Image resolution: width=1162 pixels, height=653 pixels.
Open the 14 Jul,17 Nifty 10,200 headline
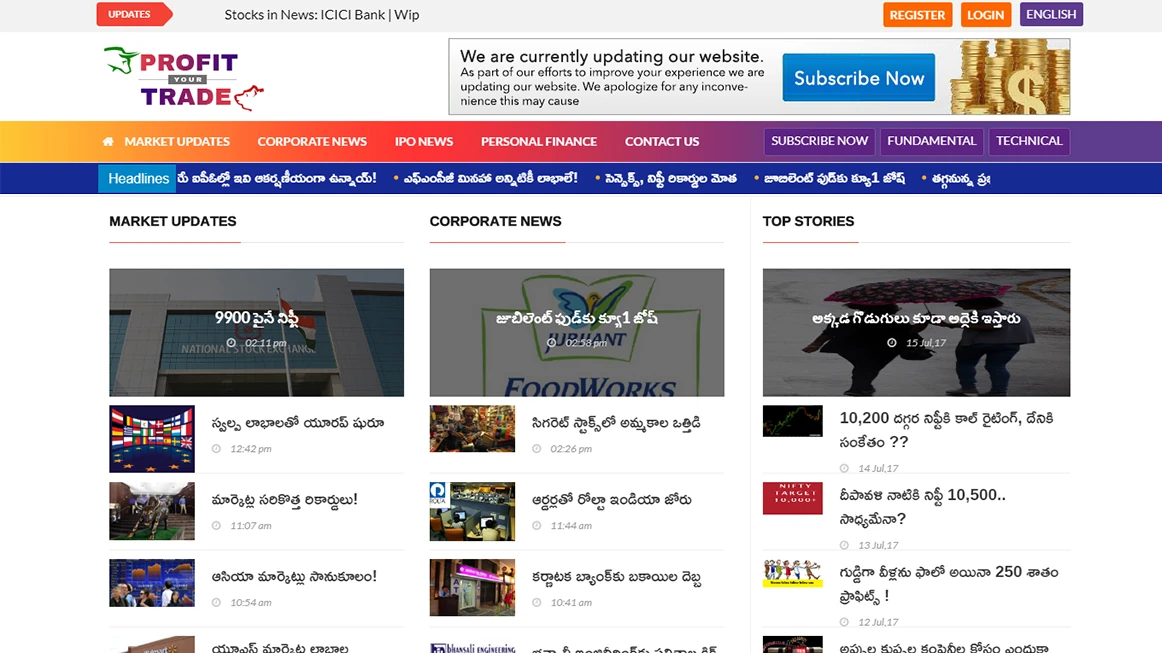pyautogui.click(x=946, y=430)
